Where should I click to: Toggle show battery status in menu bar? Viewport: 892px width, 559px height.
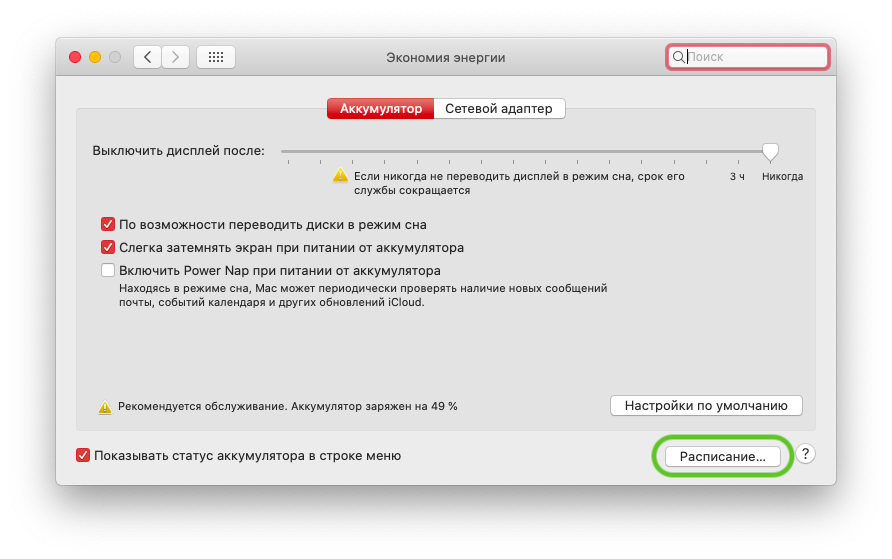click(x=83, y=455)
